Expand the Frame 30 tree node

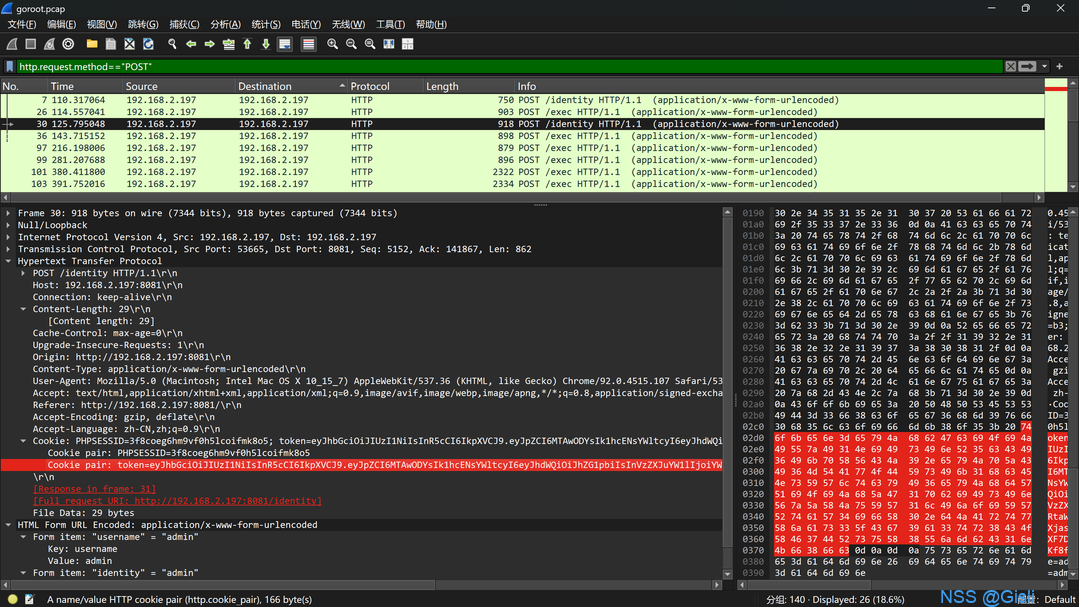(8, 213)
